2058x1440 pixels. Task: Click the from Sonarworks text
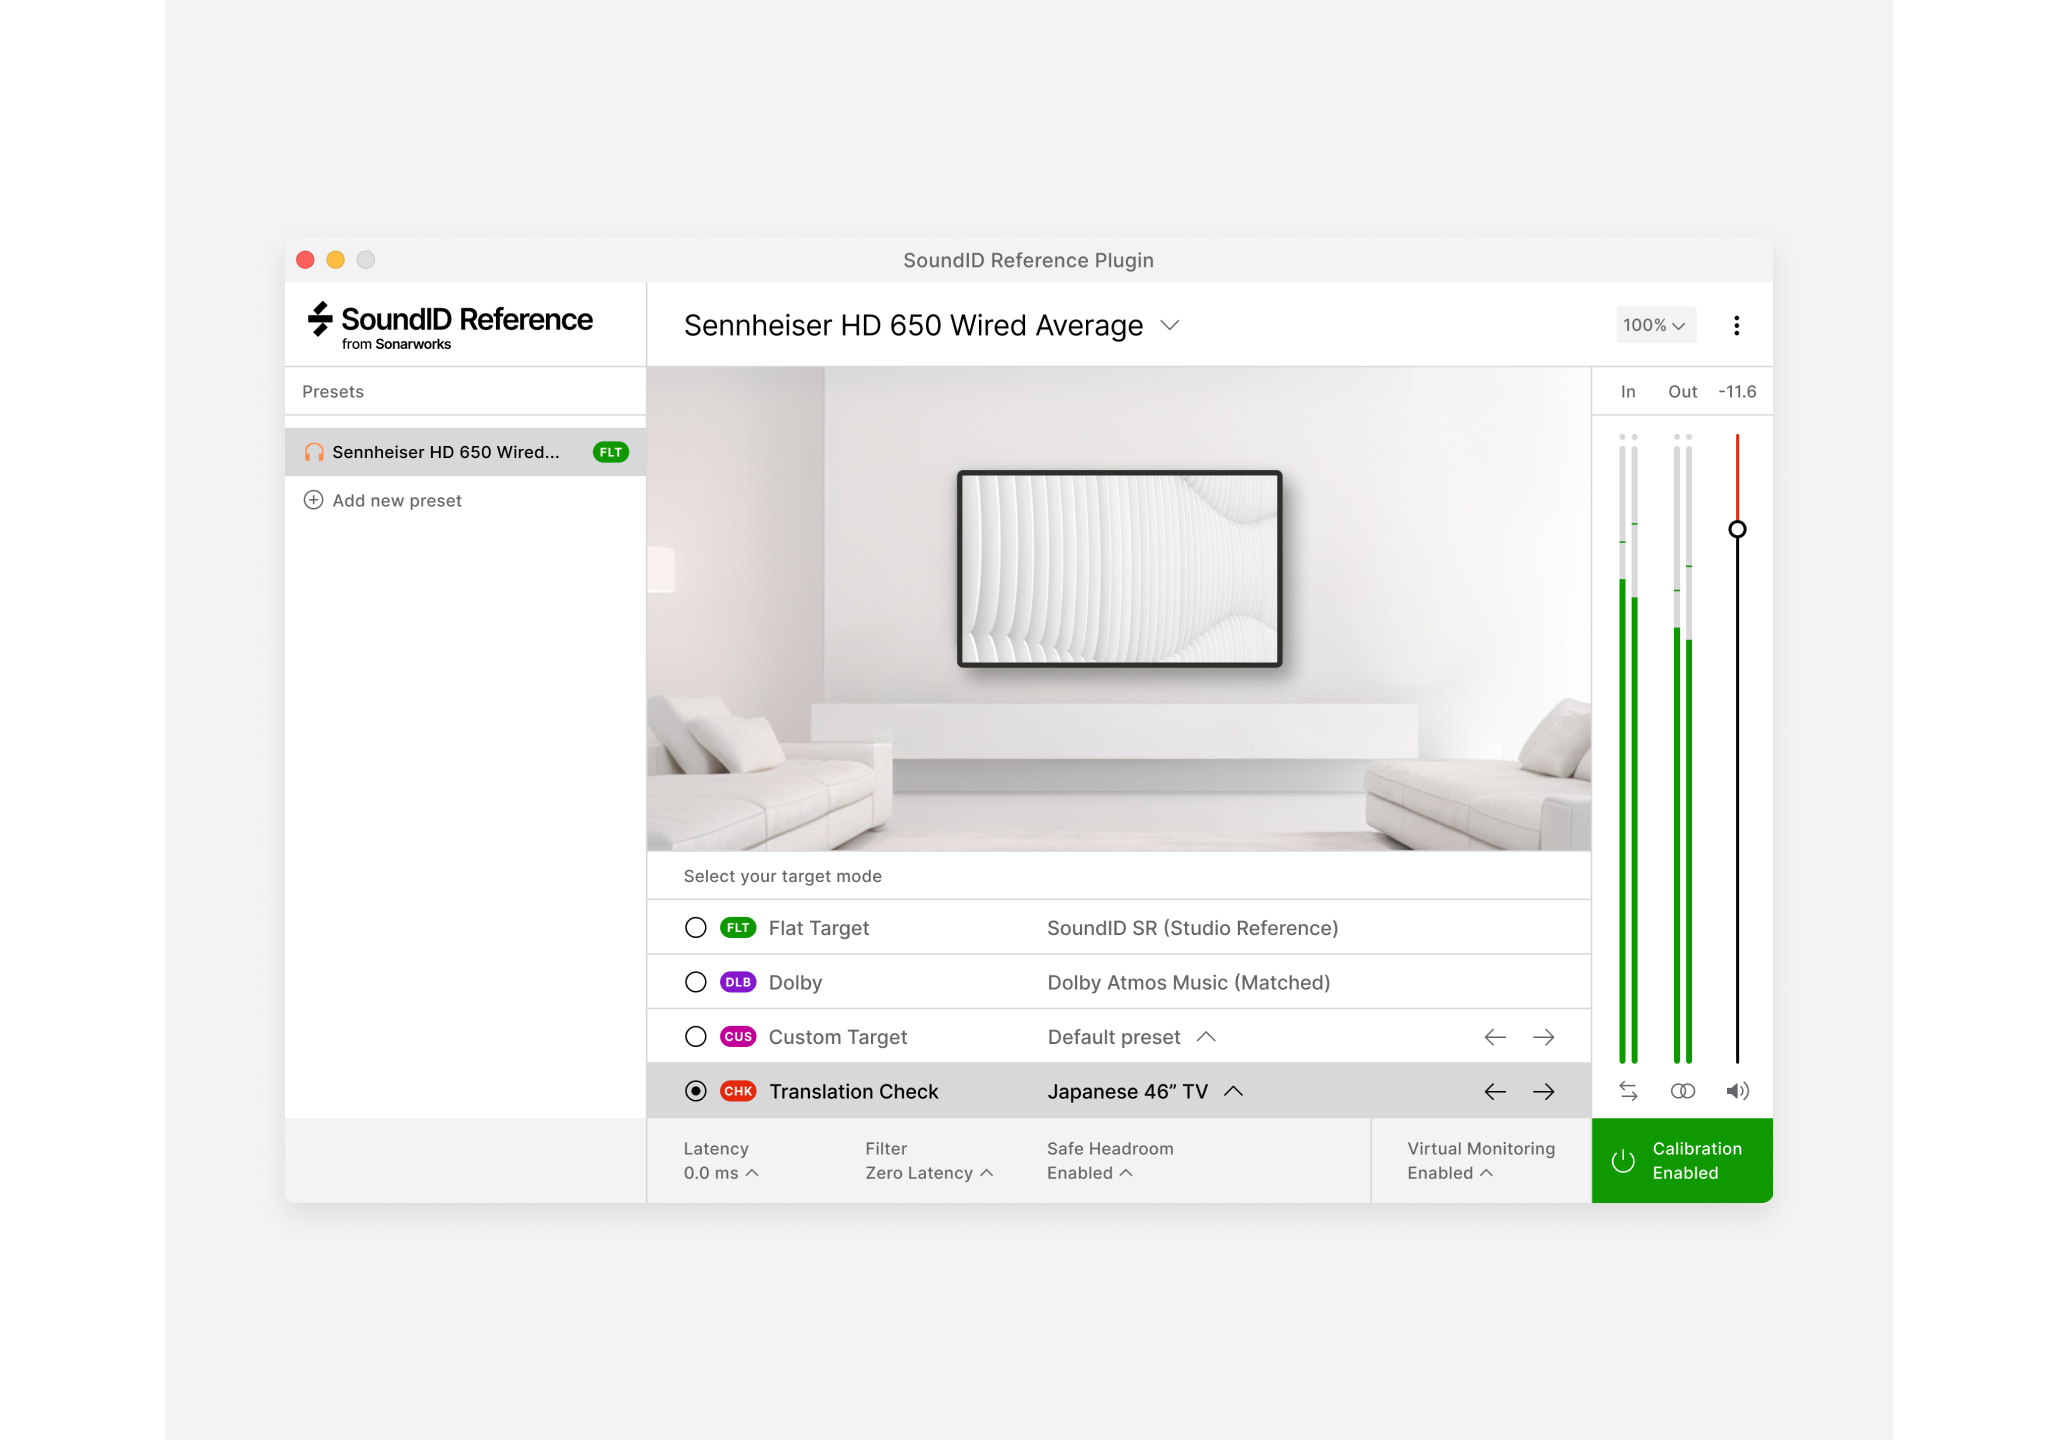(396, 344)
